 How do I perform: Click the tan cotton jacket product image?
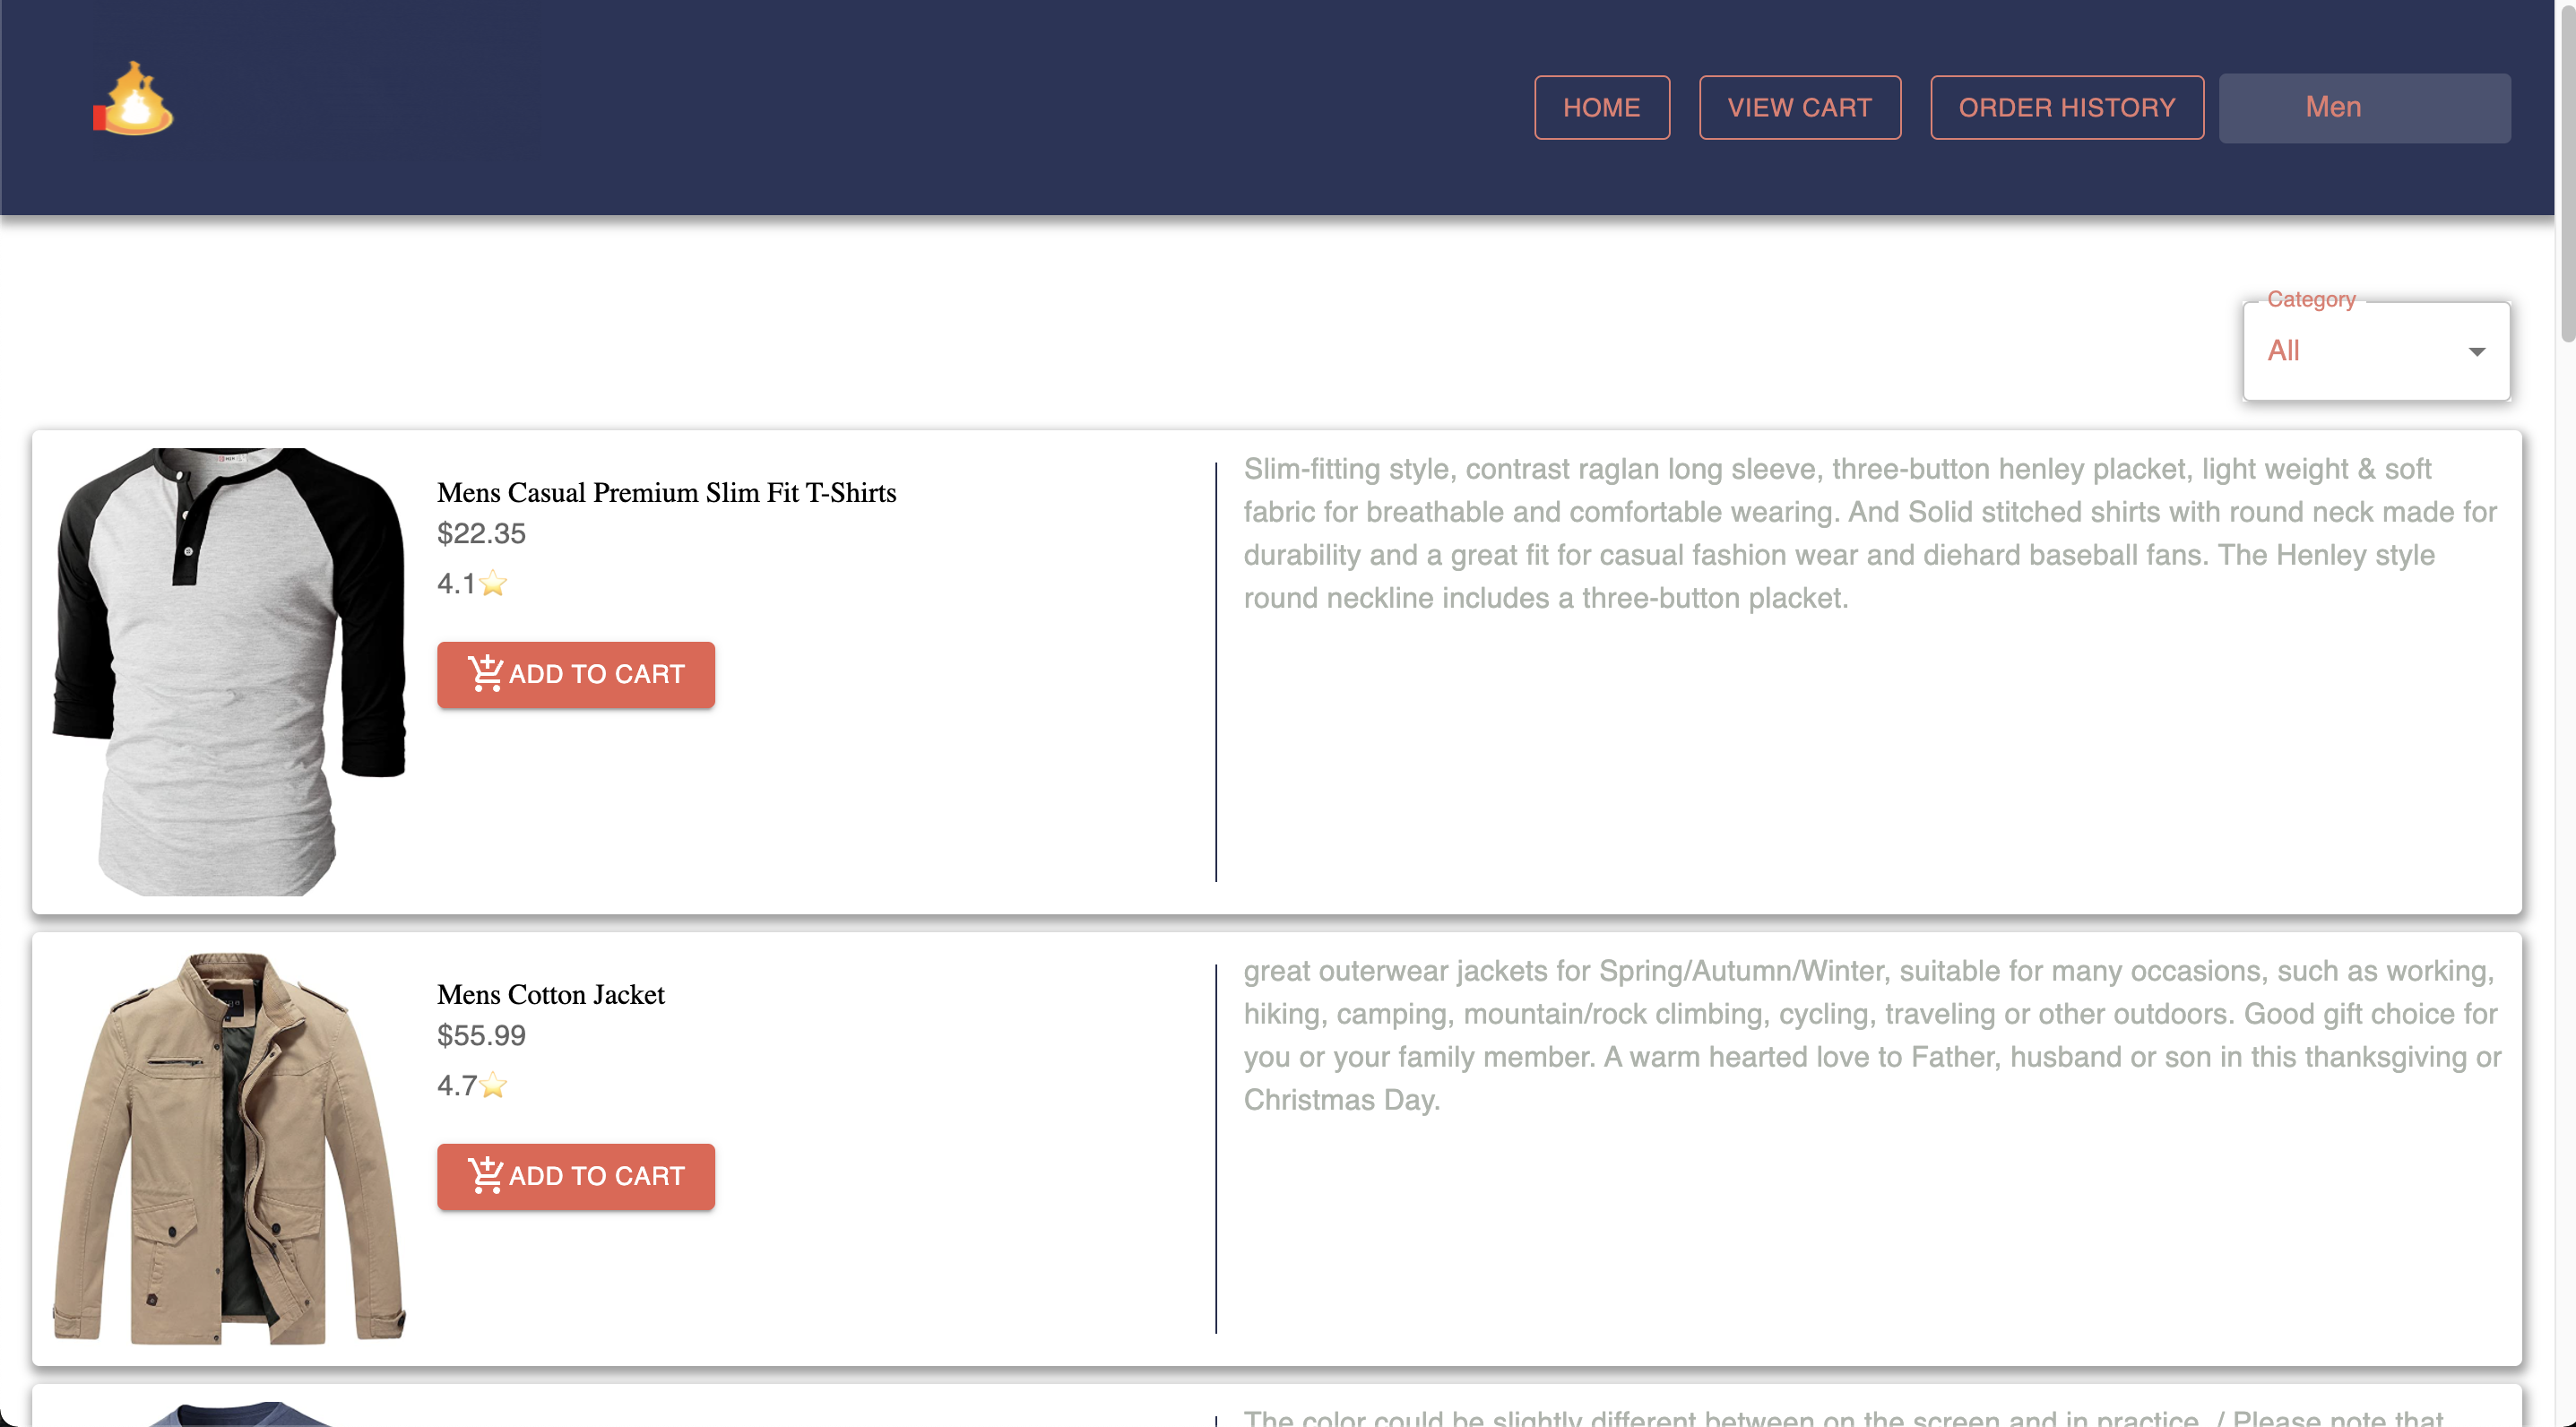tap(229, 1148)
